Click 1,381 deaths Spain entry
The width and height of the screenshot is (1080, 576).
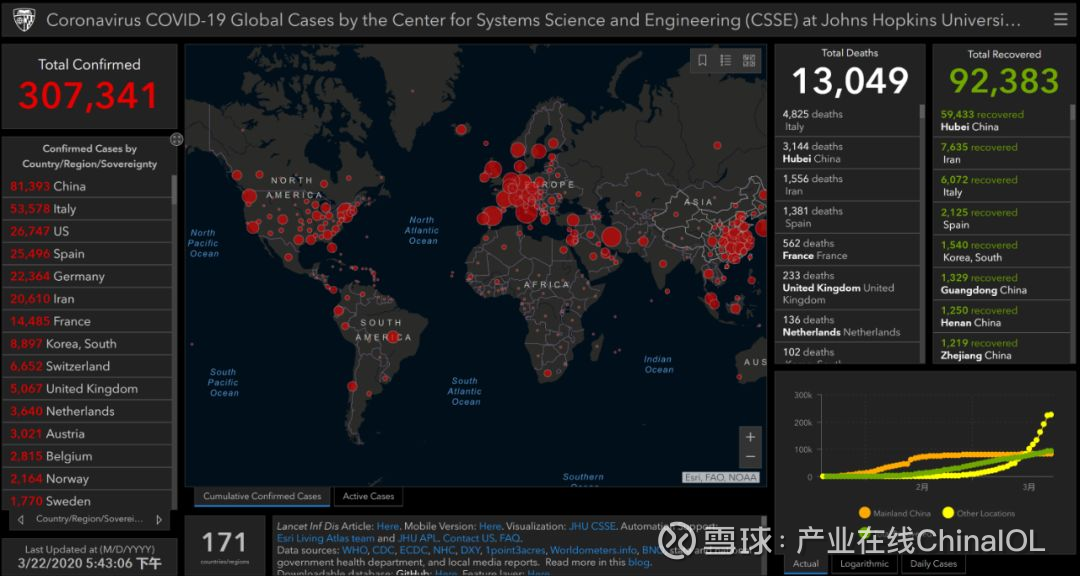tap(849, 217)
